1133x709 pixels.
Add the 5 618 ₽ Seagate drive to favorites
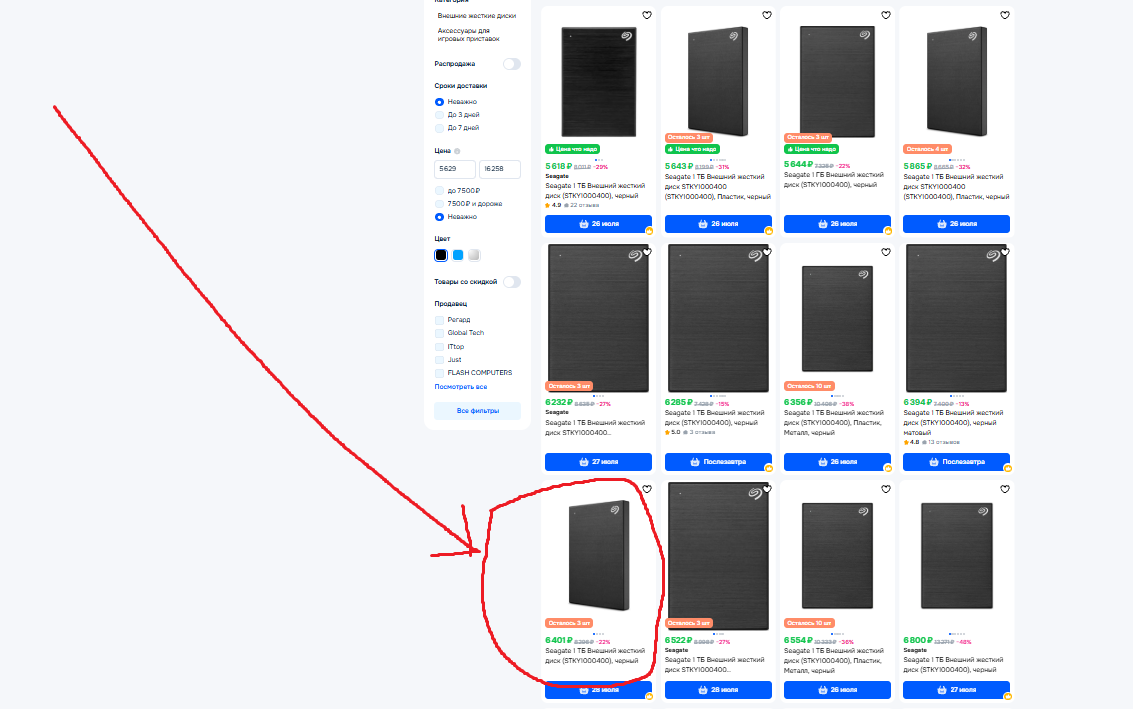point(647,15)
